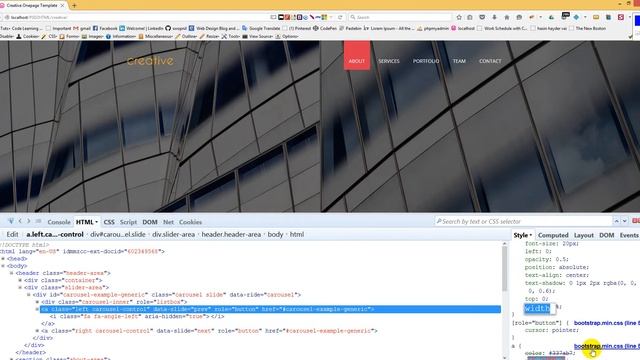The height and width of the screenshot is (360, 640).
Task: Click the opacity: 0.5 style declaration
Action: tap(547, 259)
